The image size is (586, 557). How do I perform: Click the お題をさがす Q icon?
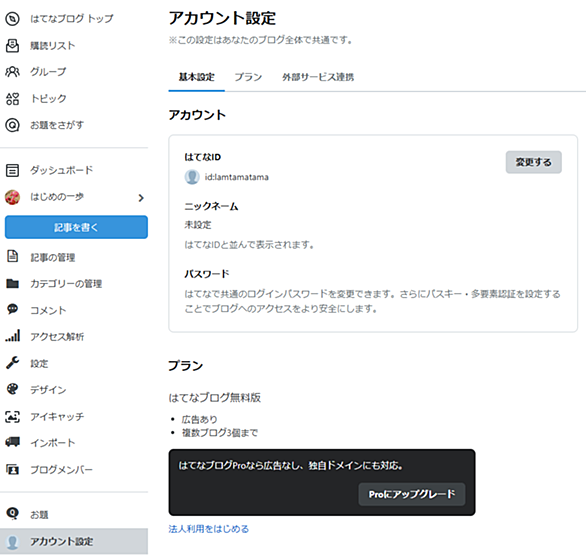click(x=12, y=125)
